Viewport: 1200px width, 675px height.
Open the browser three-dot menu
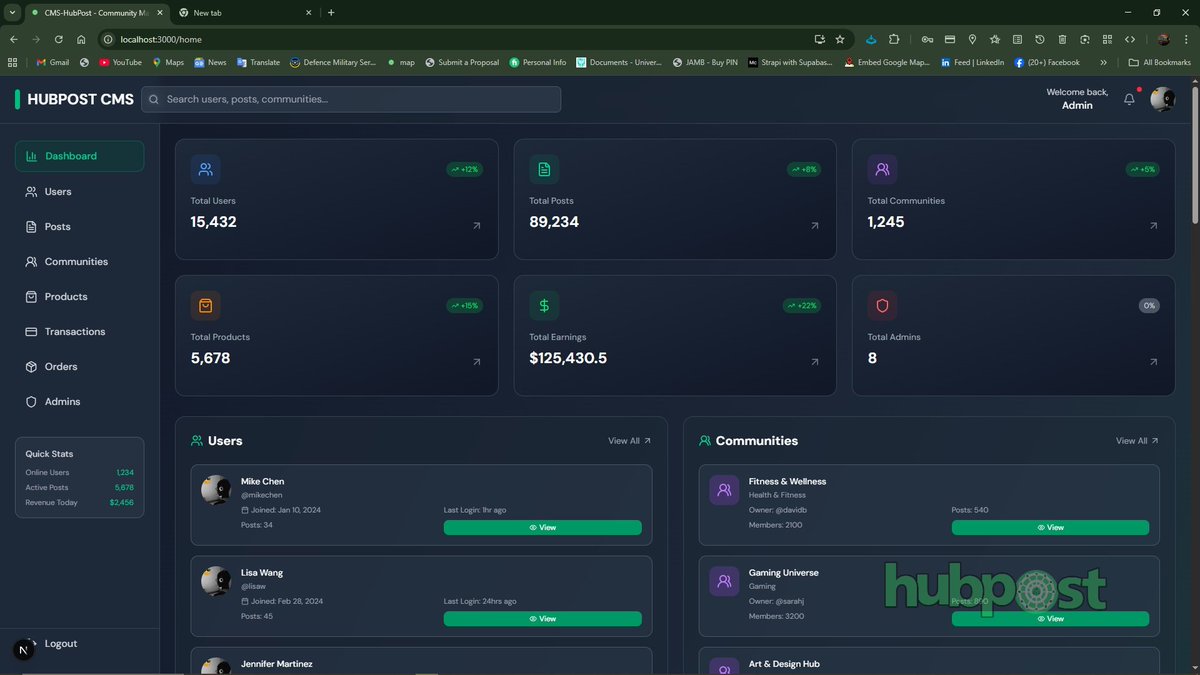tap(1186, 39)
